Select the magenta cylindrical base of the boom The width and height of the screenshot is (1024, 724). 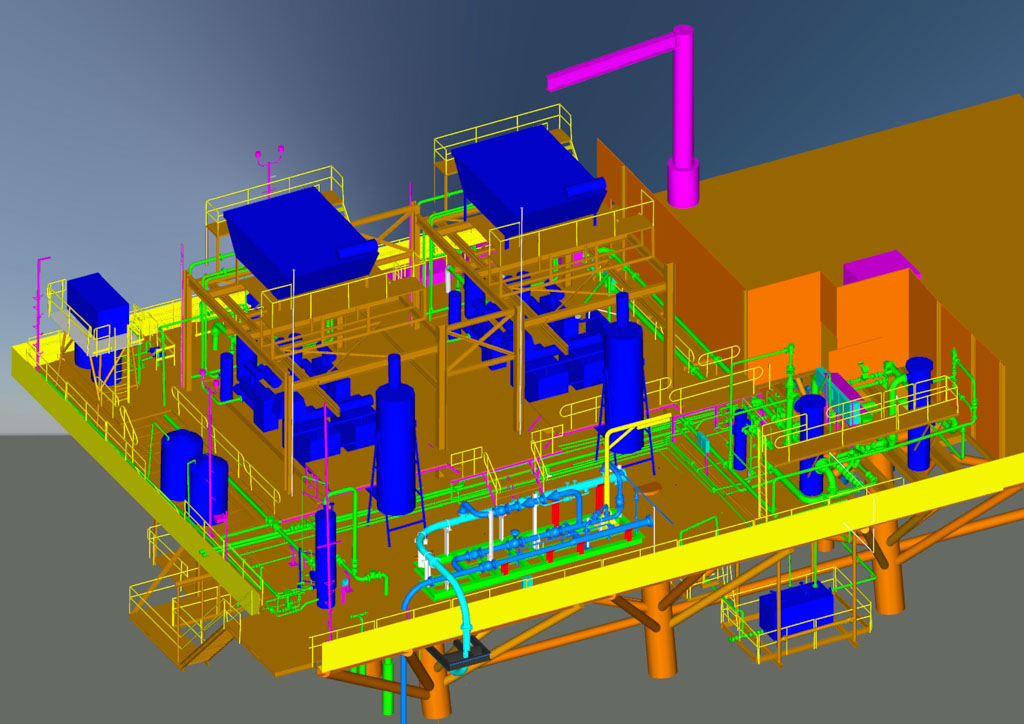683,184
